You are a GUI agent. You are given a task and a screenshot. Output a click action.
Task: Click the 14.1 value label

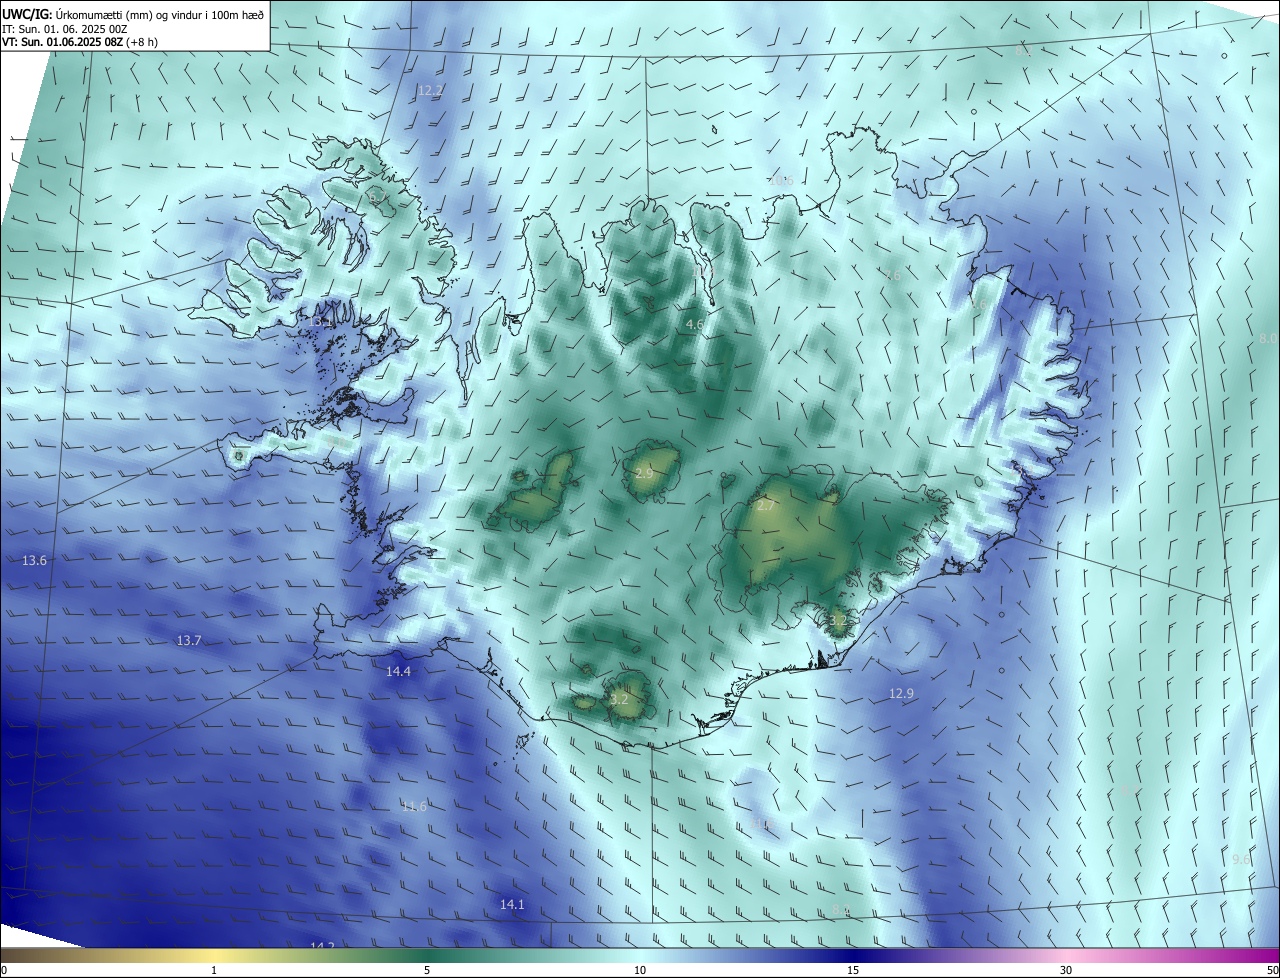point(512,904)
